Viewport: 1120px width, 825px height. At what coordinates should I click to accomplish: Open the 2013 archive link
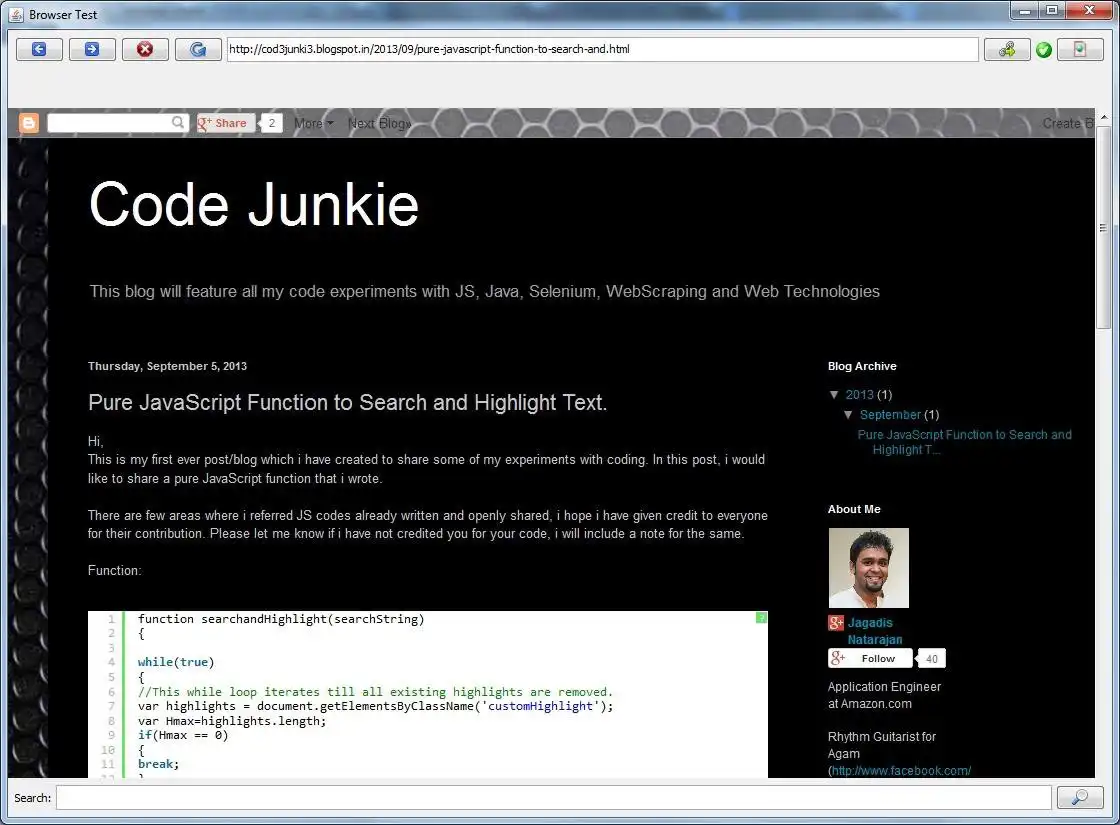(x=859, y=395)
